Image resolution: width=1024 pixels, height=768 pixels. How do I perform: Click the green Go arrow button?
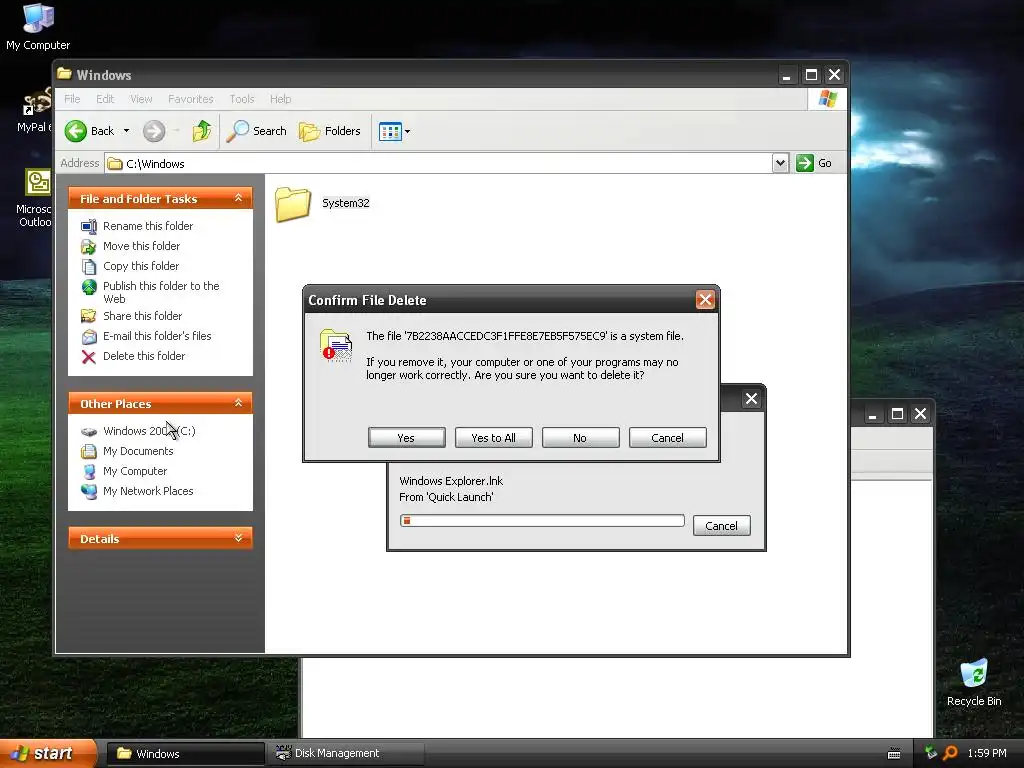(805, 163)
